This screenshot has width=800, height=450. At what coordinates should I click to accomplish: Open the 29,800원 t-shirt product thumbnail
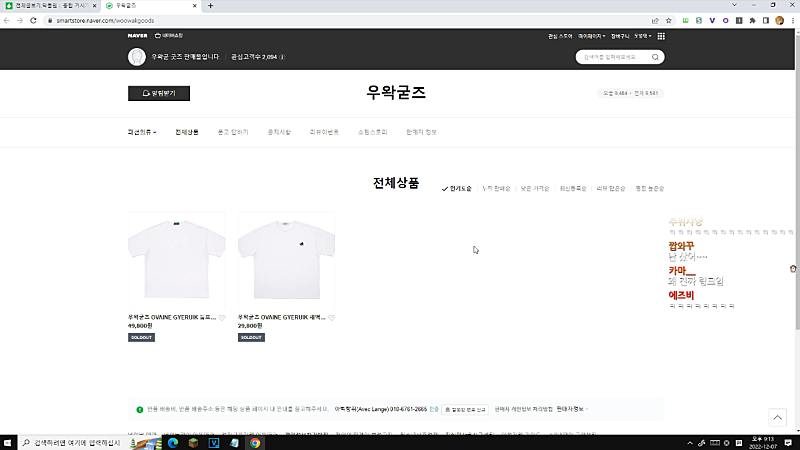click(286, 260)
